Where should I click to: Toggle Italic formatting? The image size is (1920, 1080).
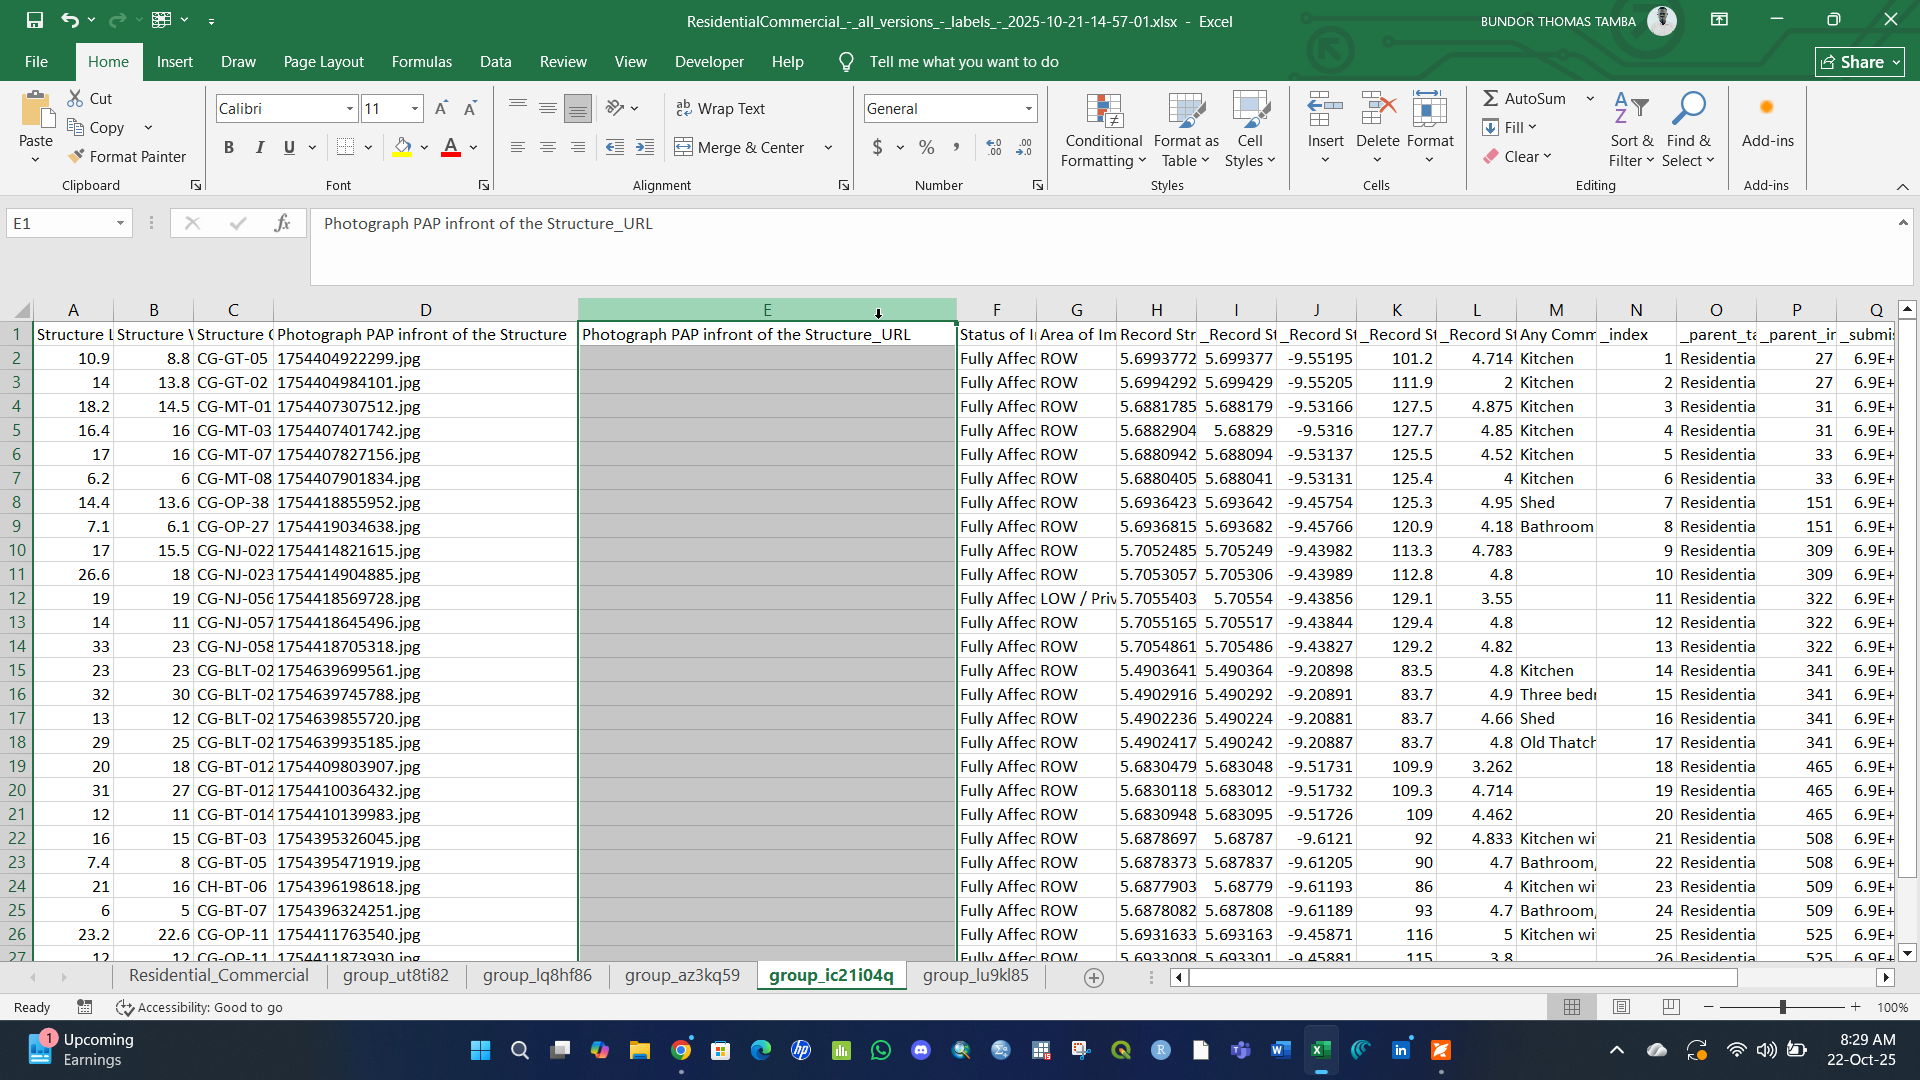coord(260,148)
